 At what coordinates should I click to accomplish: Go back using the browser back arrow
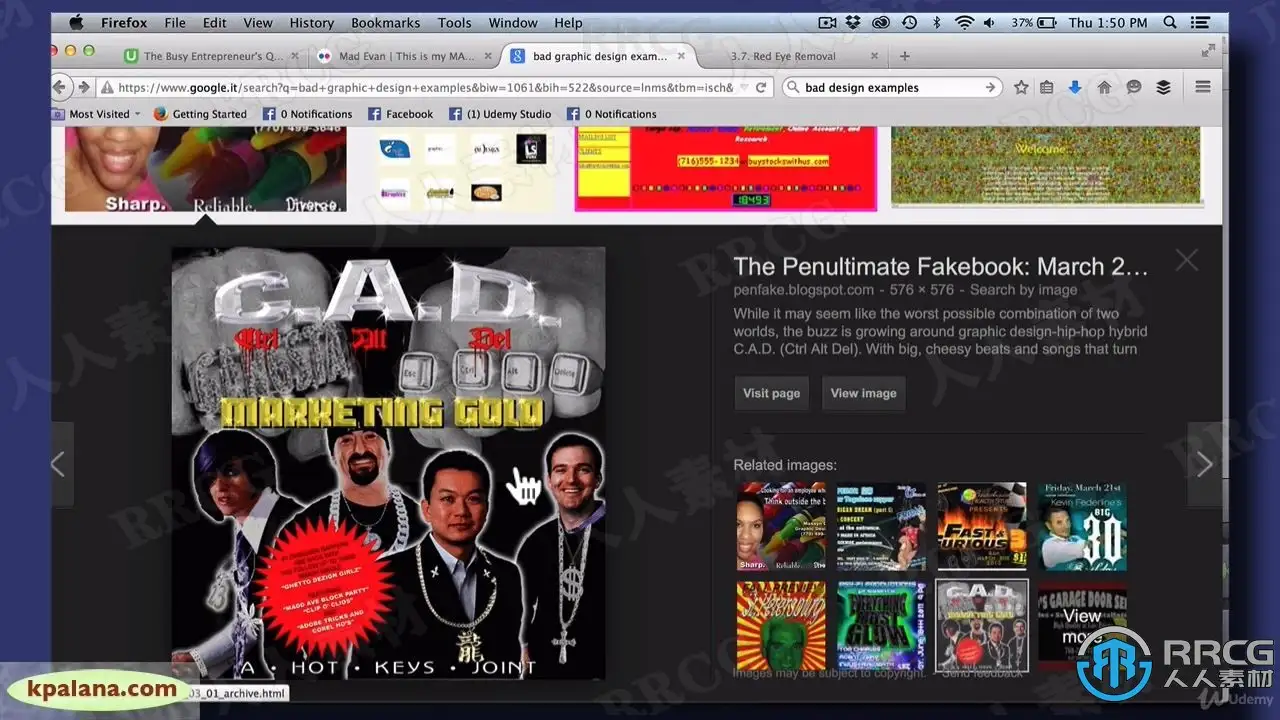[60, 87]
